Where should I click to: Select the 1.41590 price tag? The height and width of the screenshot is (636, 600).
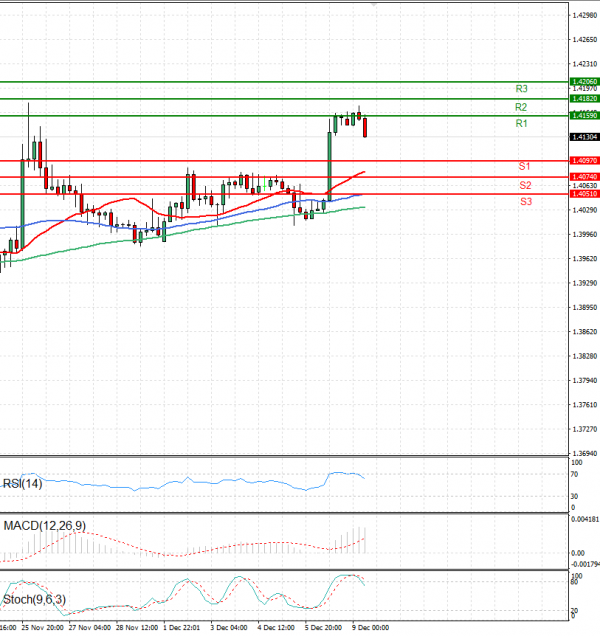click(x=585, y=116)
